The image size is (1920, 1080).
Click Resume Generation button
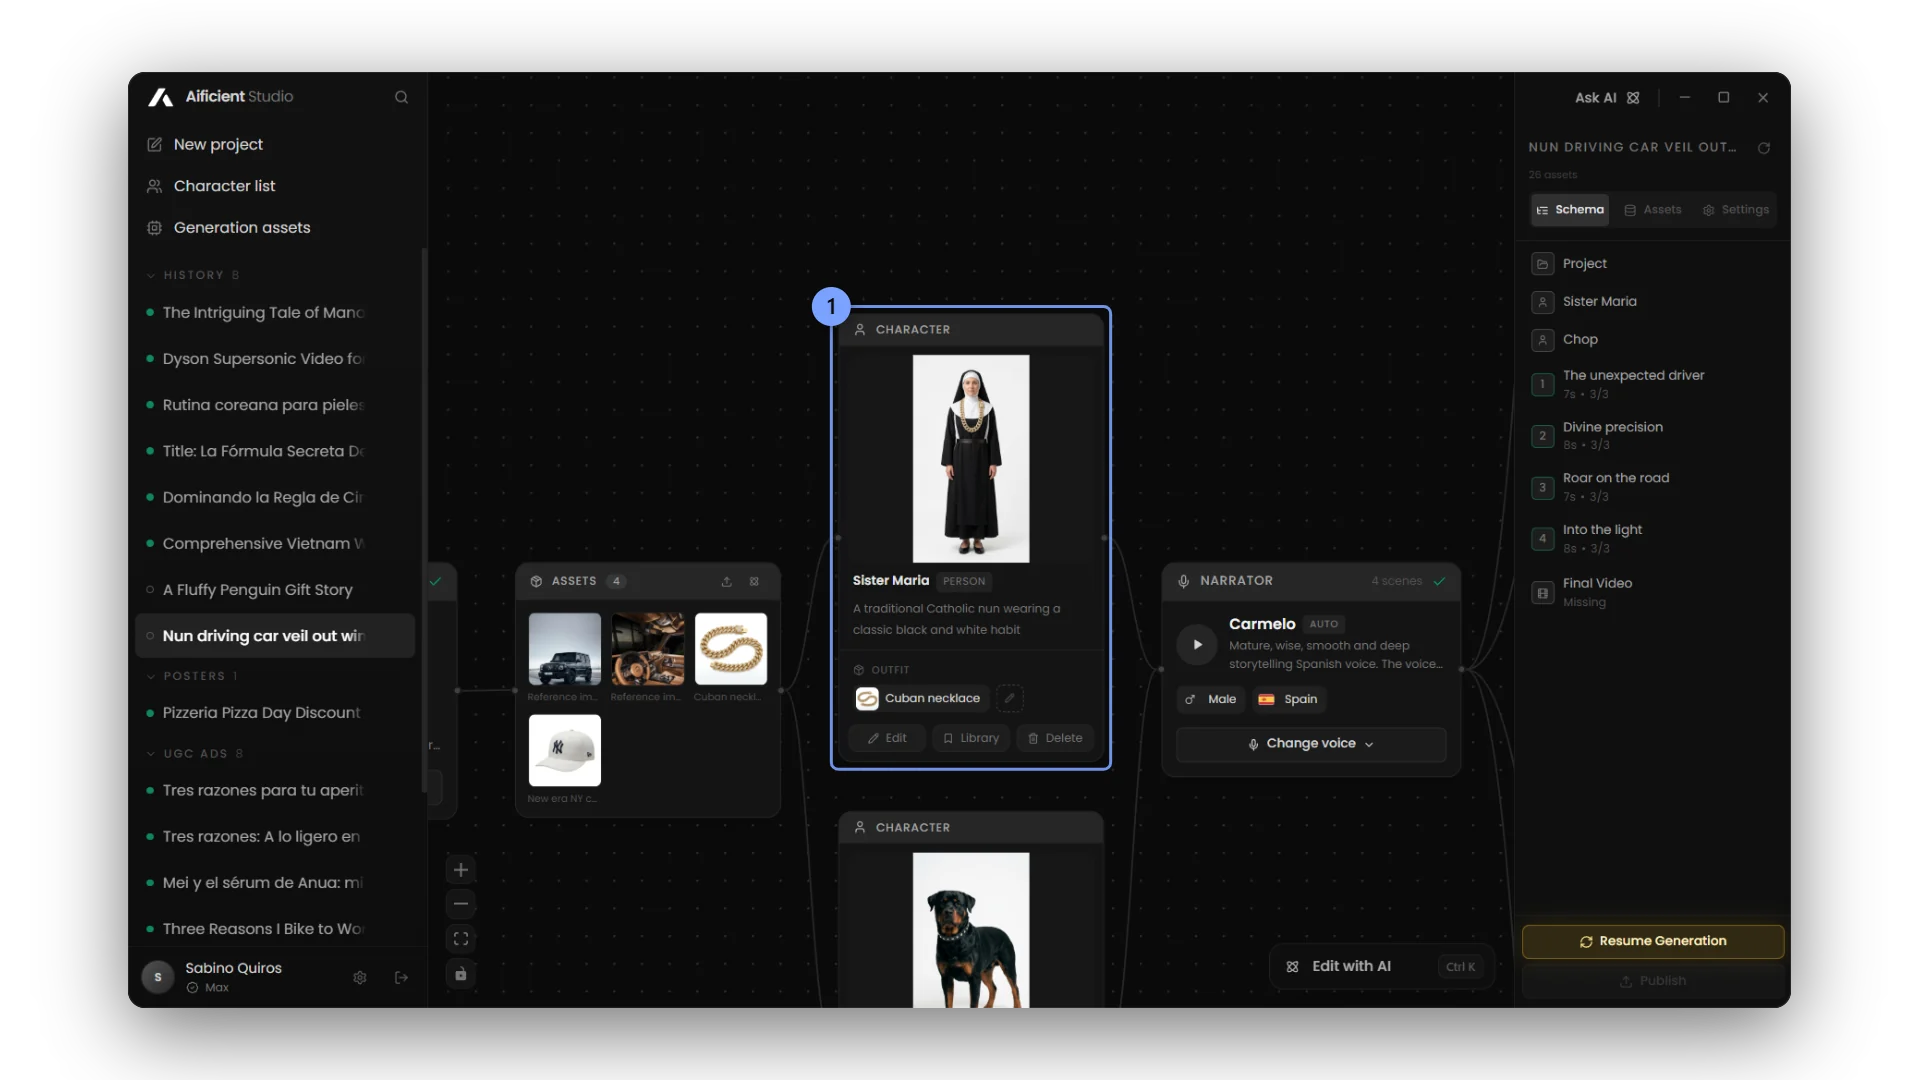coord(1653,942)
